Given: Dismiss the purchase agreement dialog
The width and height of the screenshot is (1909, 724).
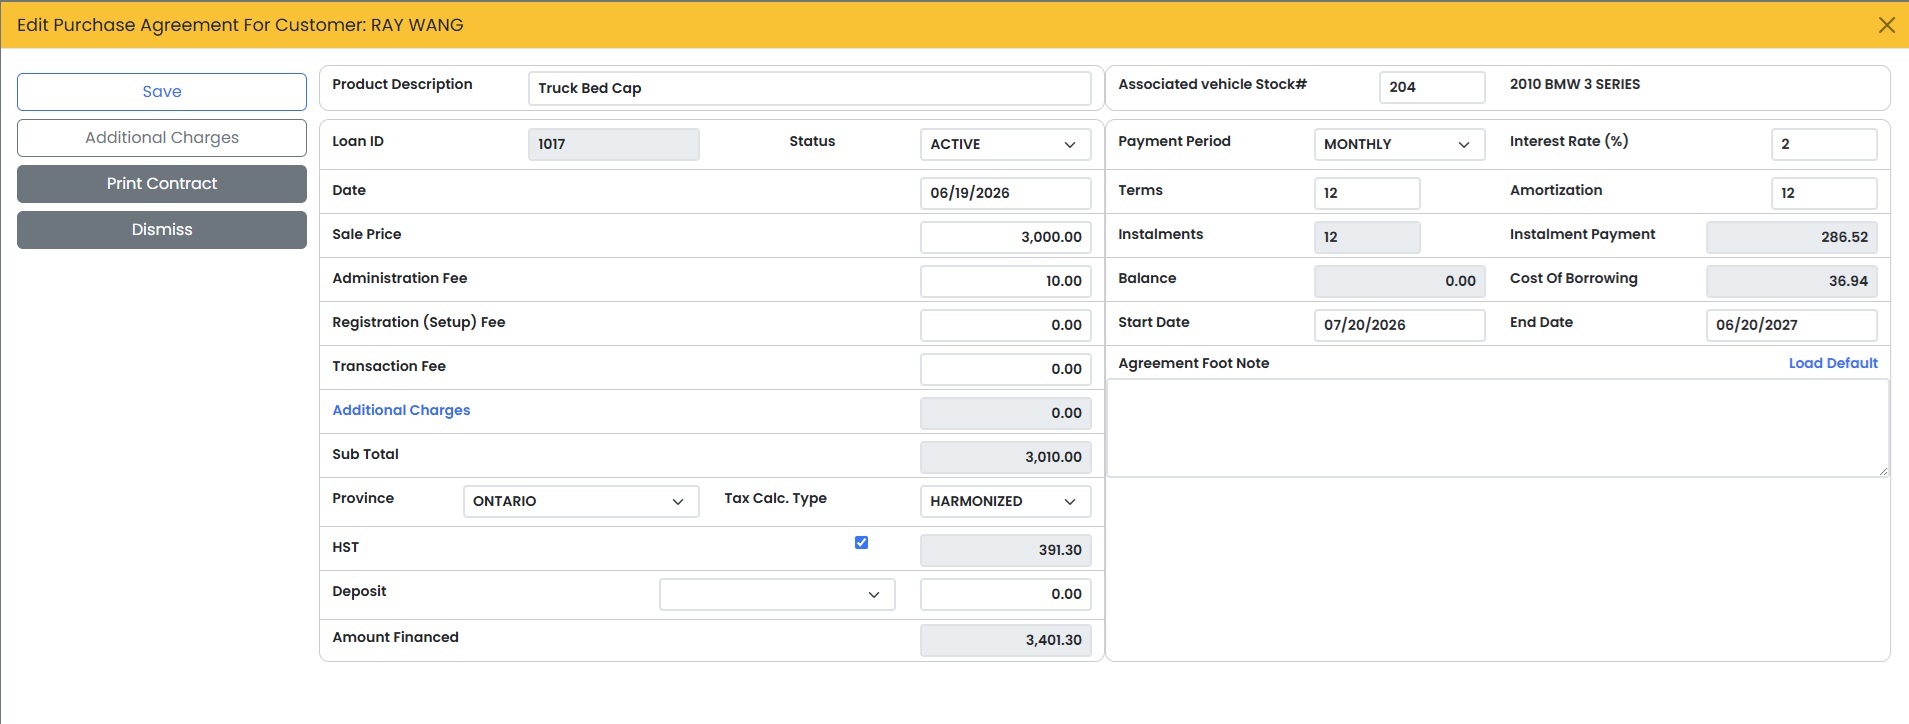Looking at the screenshot, I should [x=162, y=230].
